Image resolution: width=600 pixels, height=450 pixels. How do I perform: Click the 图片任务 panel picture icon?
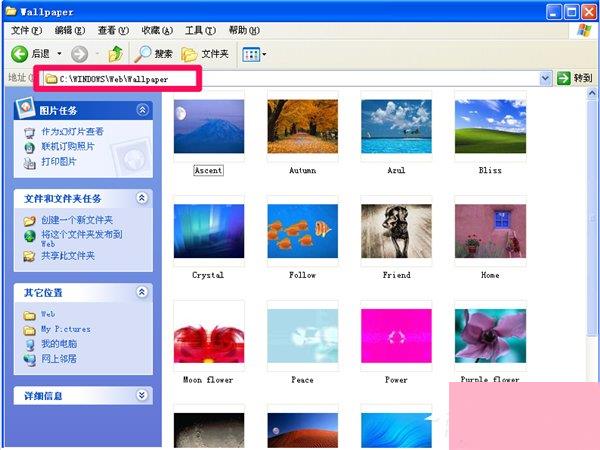(26, 107)
